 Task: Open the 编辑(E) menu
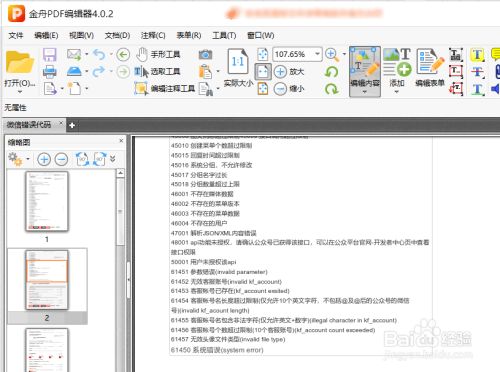coord(46,35)
